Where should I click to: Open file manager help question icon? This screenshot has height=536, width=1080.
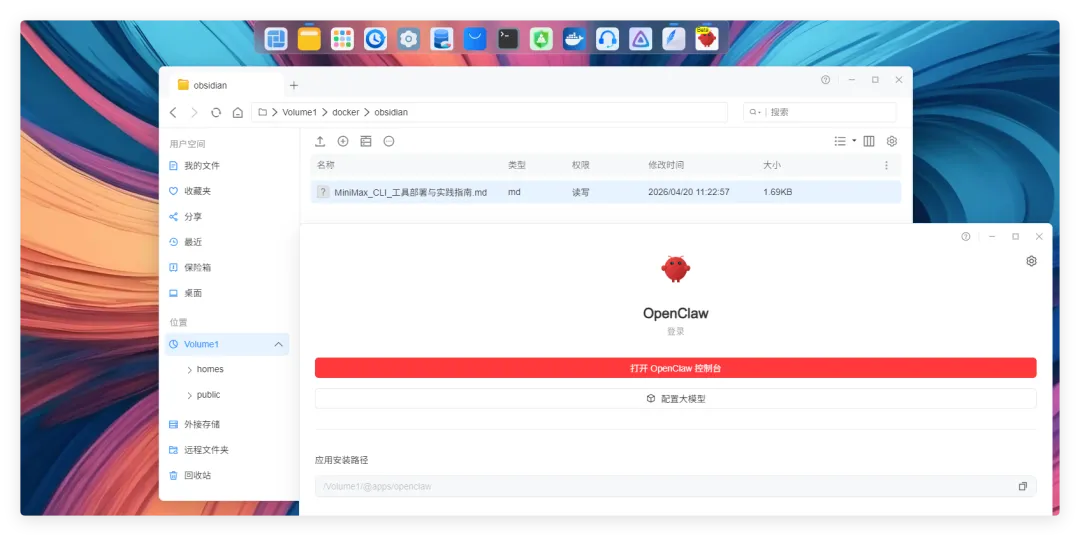825,80
